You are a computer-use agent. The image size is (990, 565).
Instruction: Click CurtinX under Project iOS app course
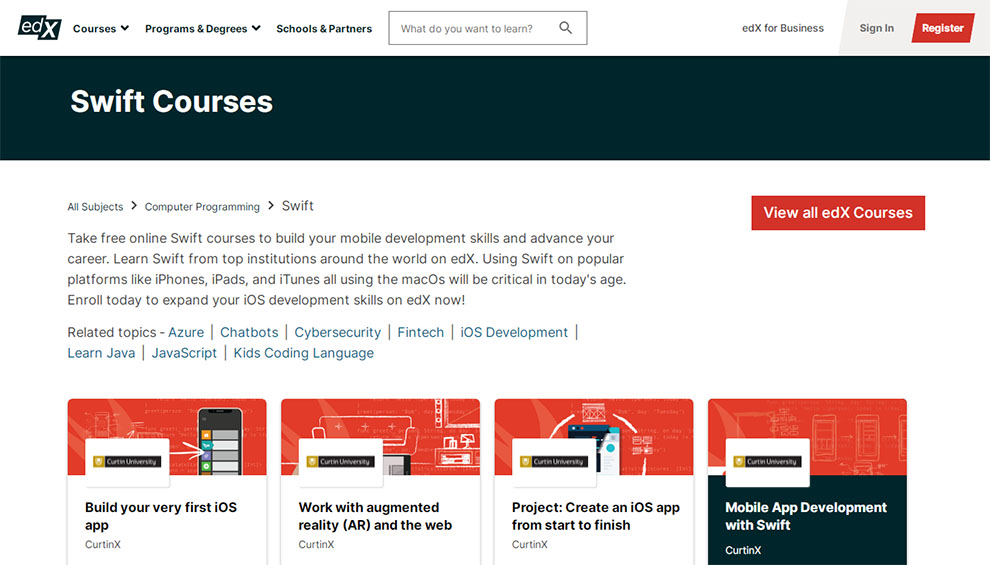[530, 544]
